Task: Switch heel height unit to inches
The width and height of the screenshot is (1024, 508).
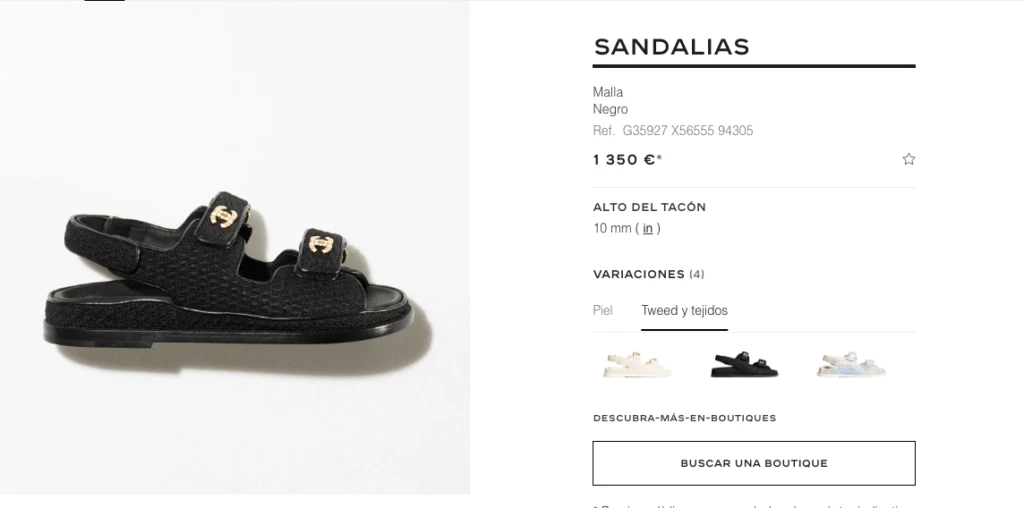Action: 647,229
